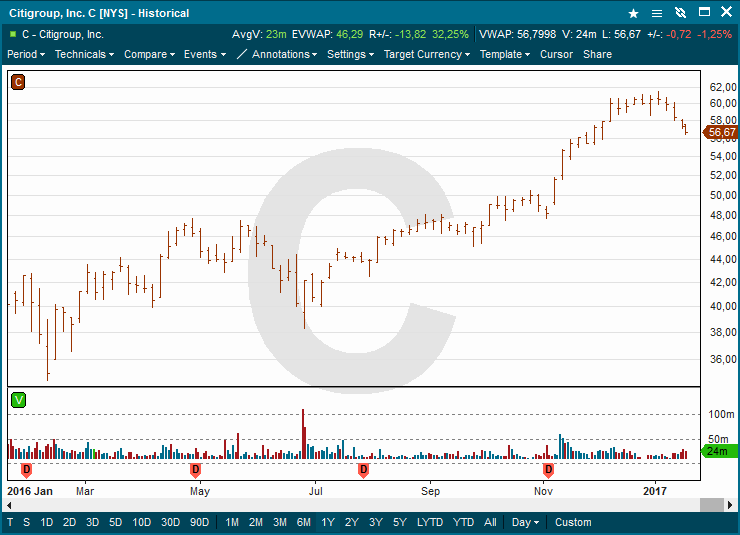Image resolution: width=740 pixels, height=535 pixels.
Task: Click the horizontal scrollbar thumb
Action: [x=712, y=505]
